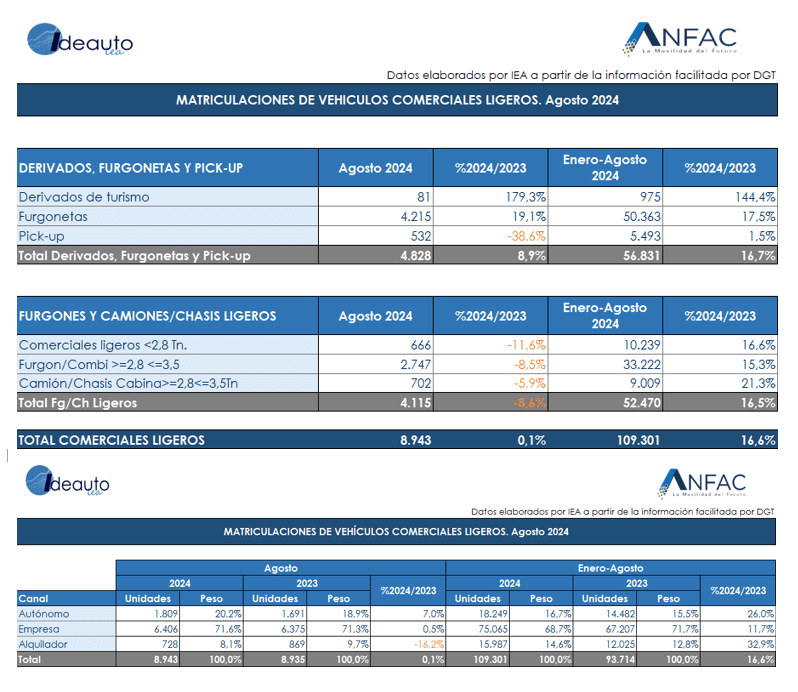Viewport: 798px width, 692px height.
Task: Click the Pick-up percentage -38,6%
Action: coord(526,236)
